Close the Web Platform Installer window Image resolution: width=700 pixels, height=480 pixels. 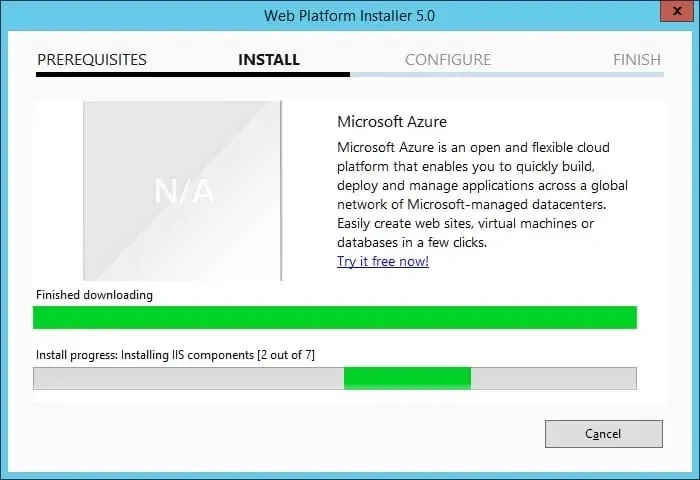pyautogui.click(x=677, y=11)
